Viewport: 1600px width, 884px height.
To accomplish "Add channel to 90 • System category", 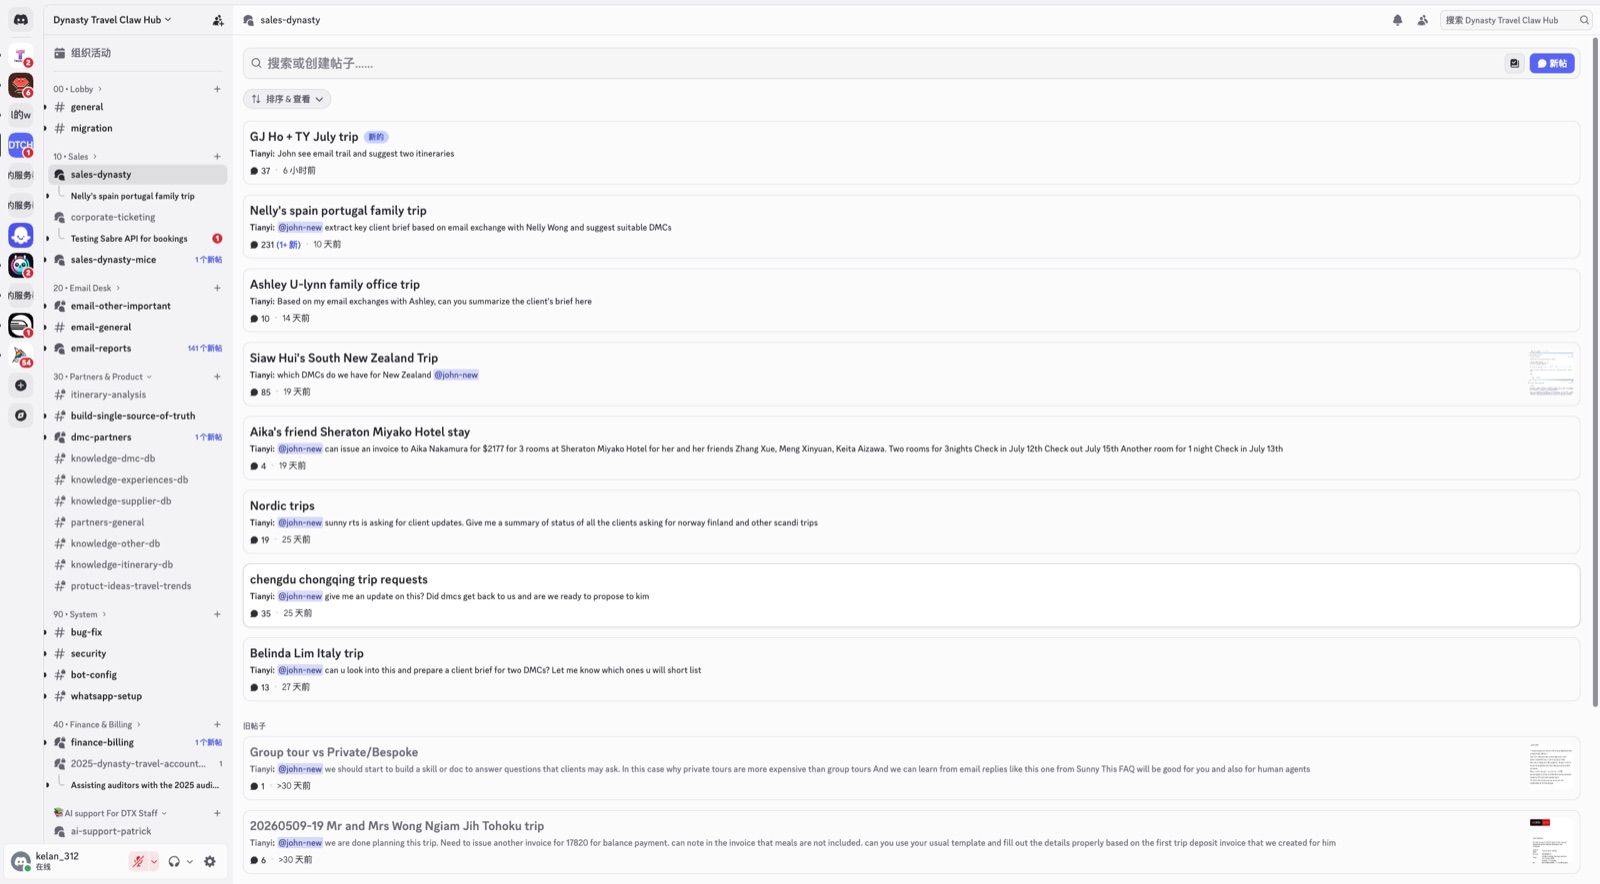I will [x=217, y=614].
